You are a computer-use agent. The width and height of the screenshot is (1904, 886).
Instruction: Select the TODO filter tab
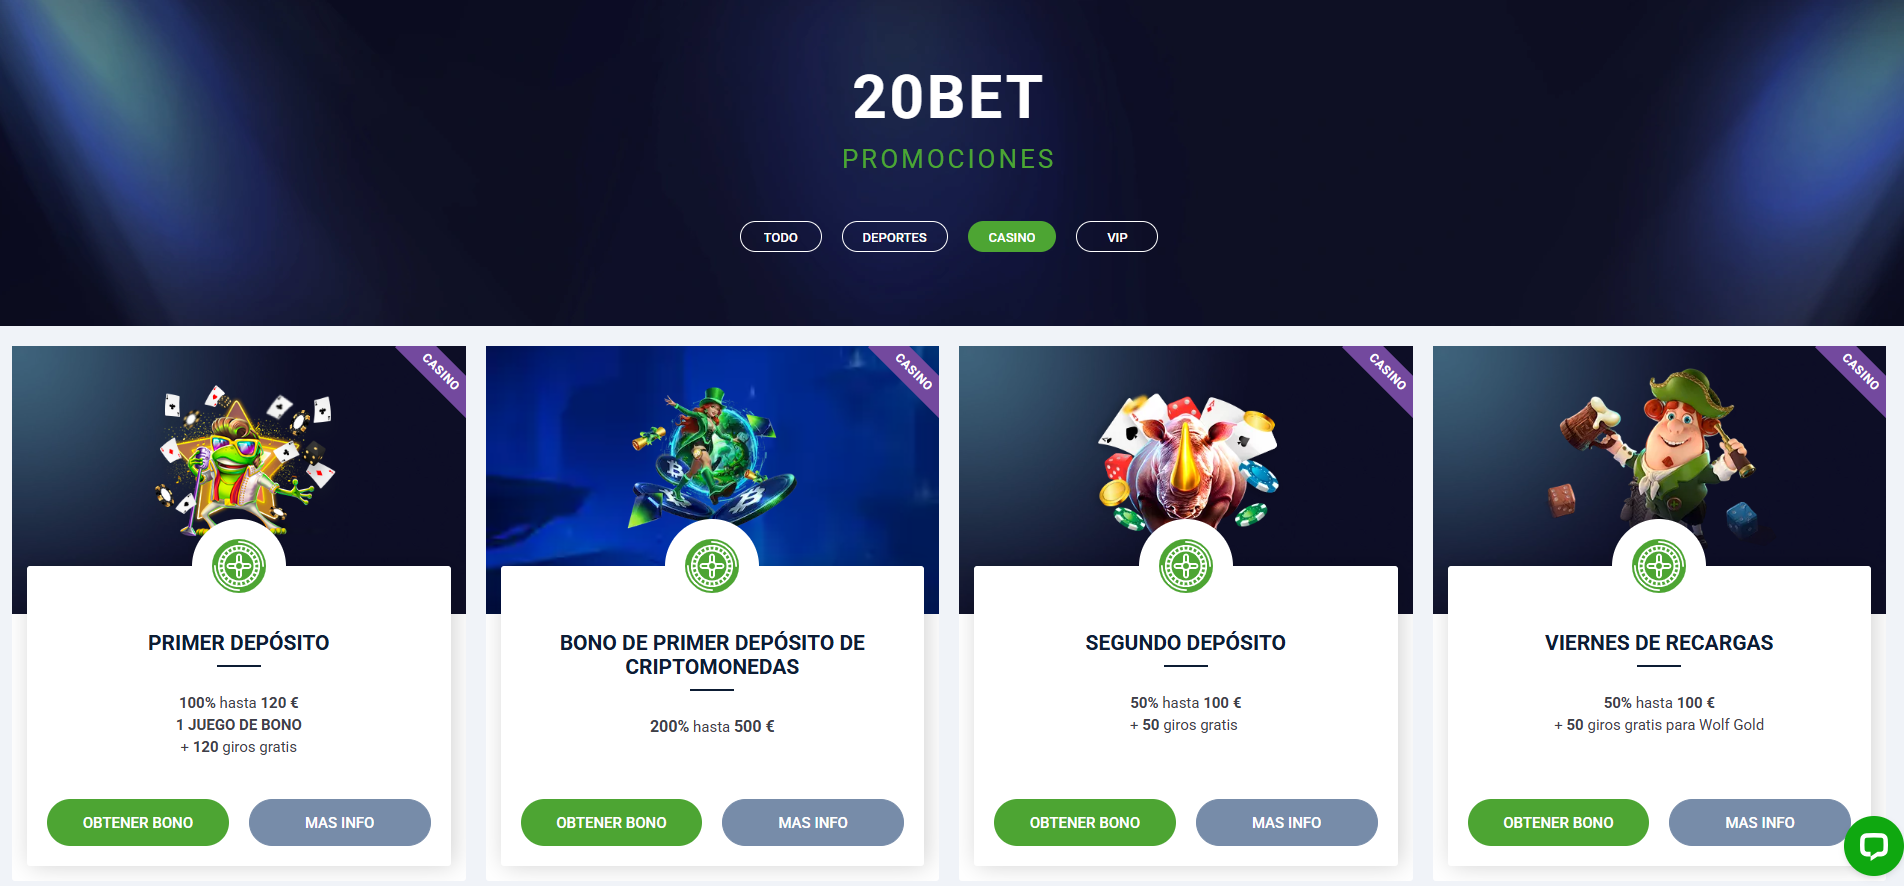781,237
